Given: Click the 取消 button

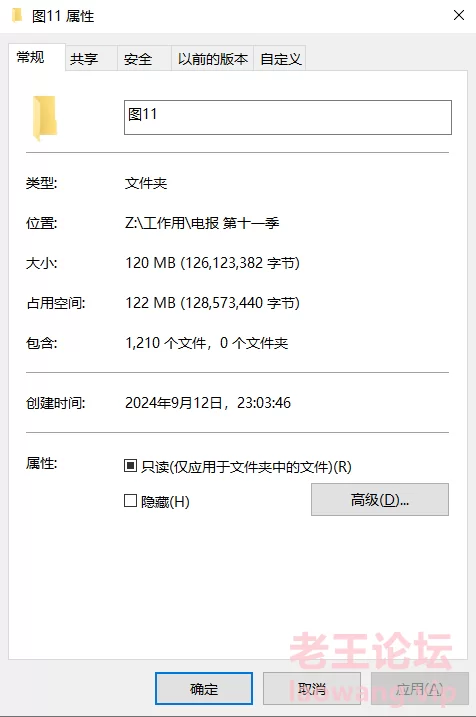Looking at the screenshot, I should point(312,688).
